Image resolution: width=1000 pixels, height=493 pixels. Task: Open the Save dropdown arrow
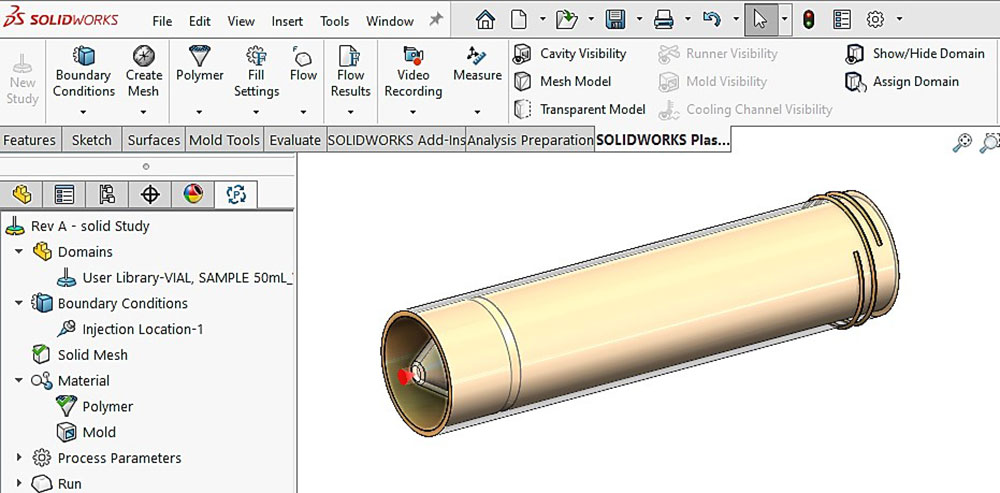tap(639, 20)
